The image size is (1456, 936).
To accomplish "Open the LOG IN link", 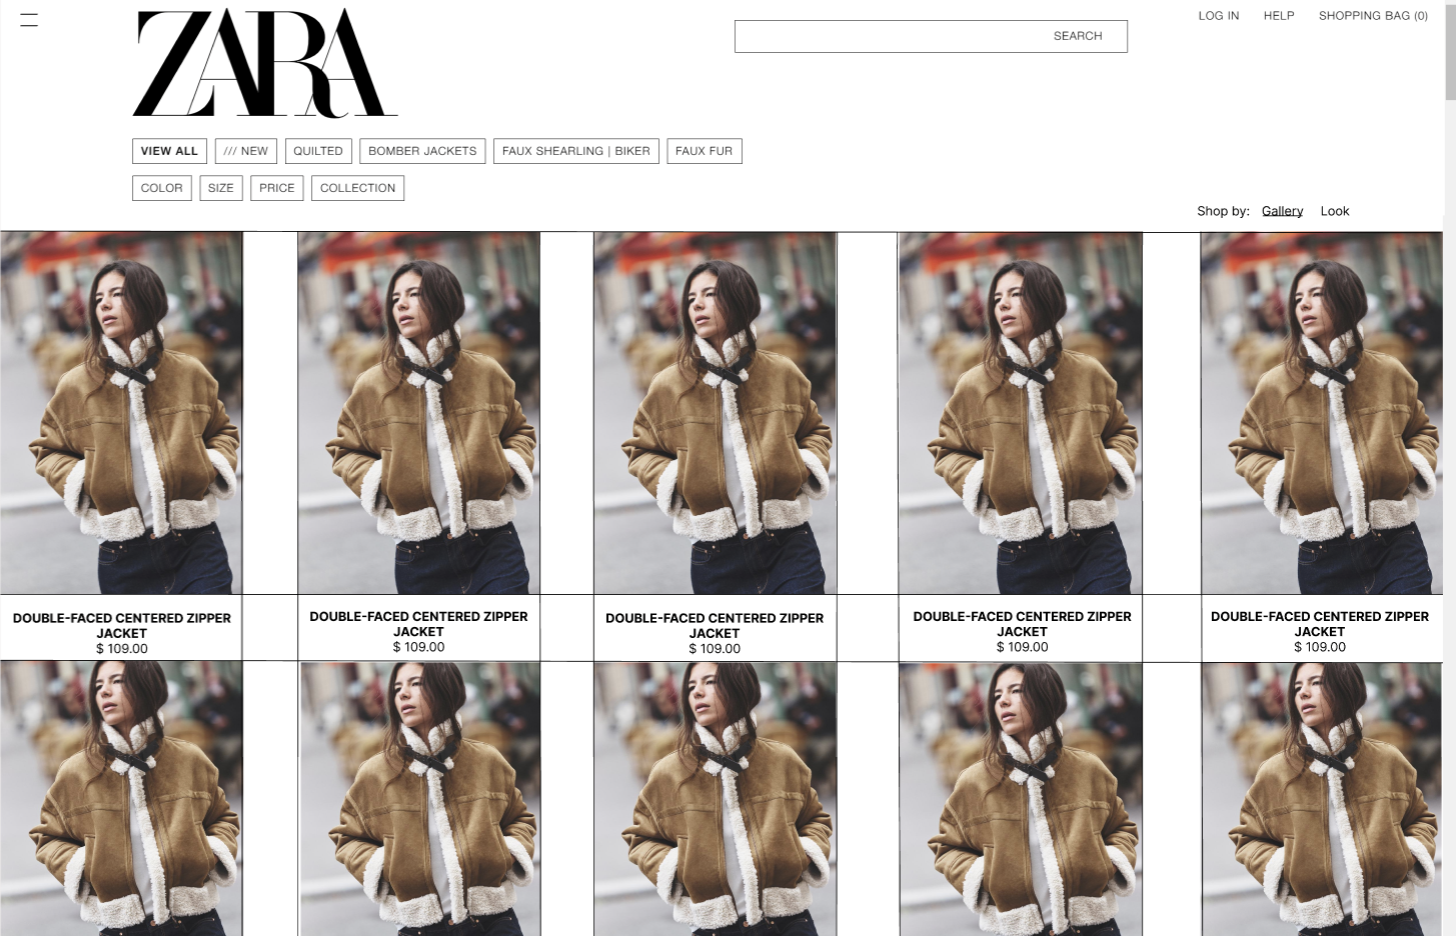I will [1218, 16].
